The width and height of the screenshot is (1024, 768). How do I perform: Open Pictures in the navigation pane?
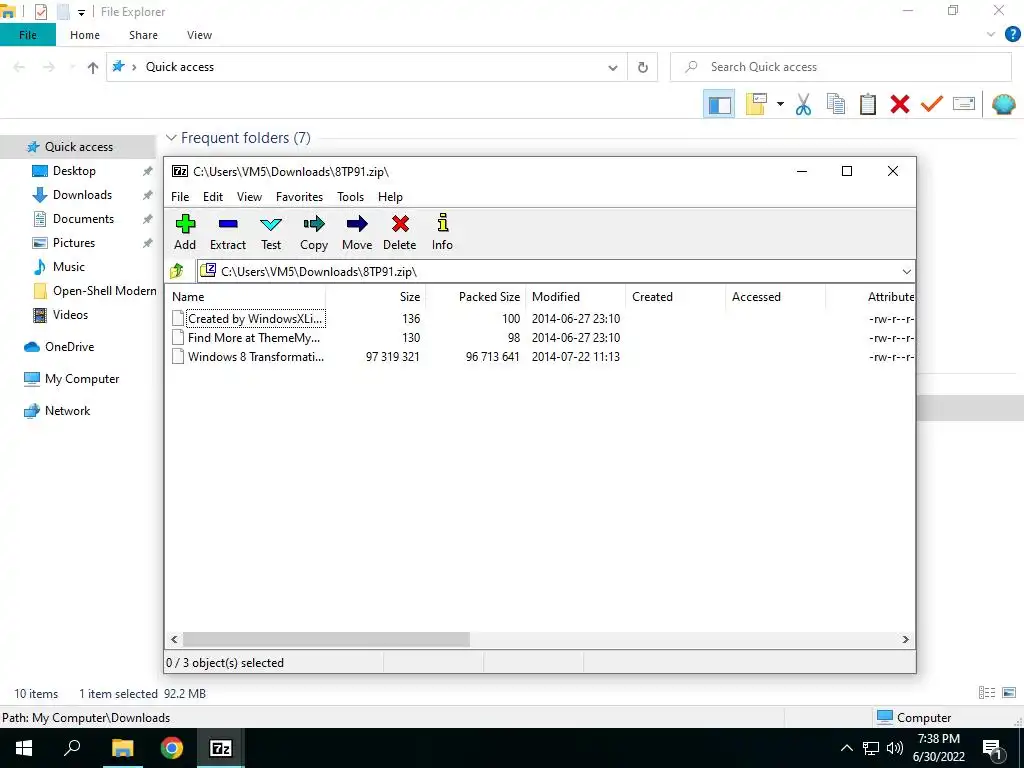click(74, 243)
